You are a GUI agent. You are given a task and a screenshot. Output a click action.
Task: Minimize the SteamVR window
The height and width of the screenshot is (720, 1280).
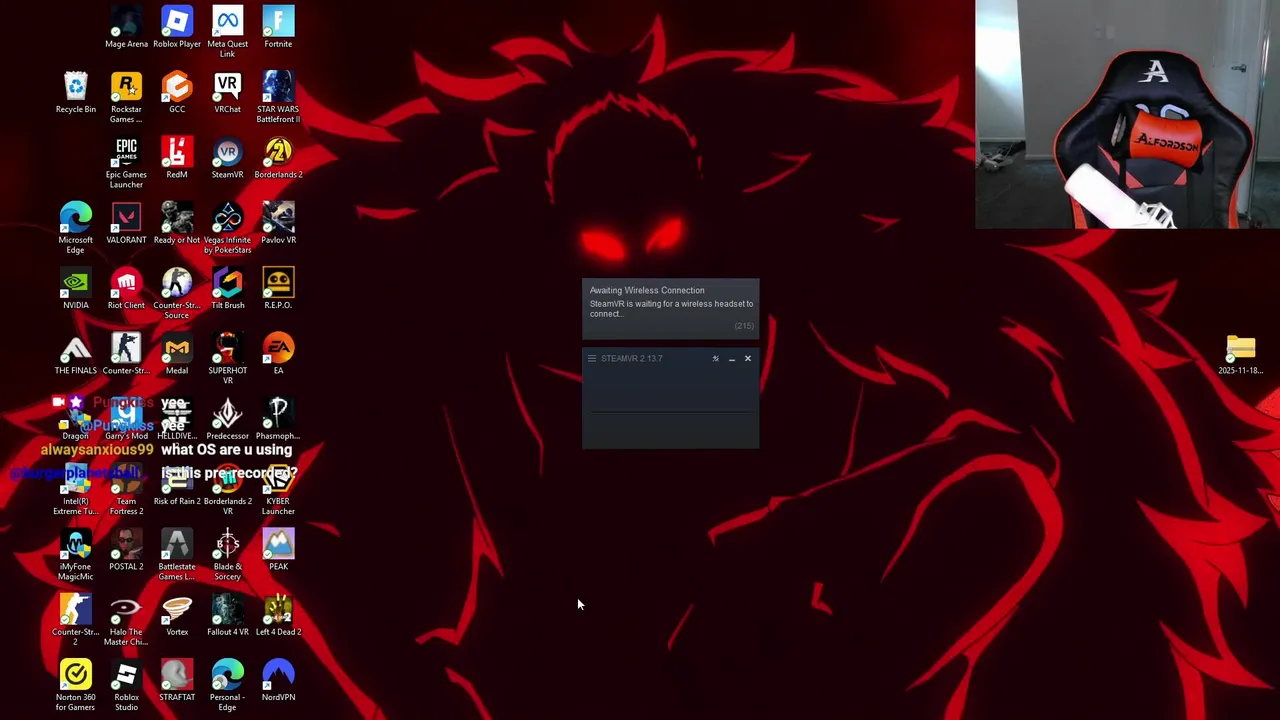[731, 358]
